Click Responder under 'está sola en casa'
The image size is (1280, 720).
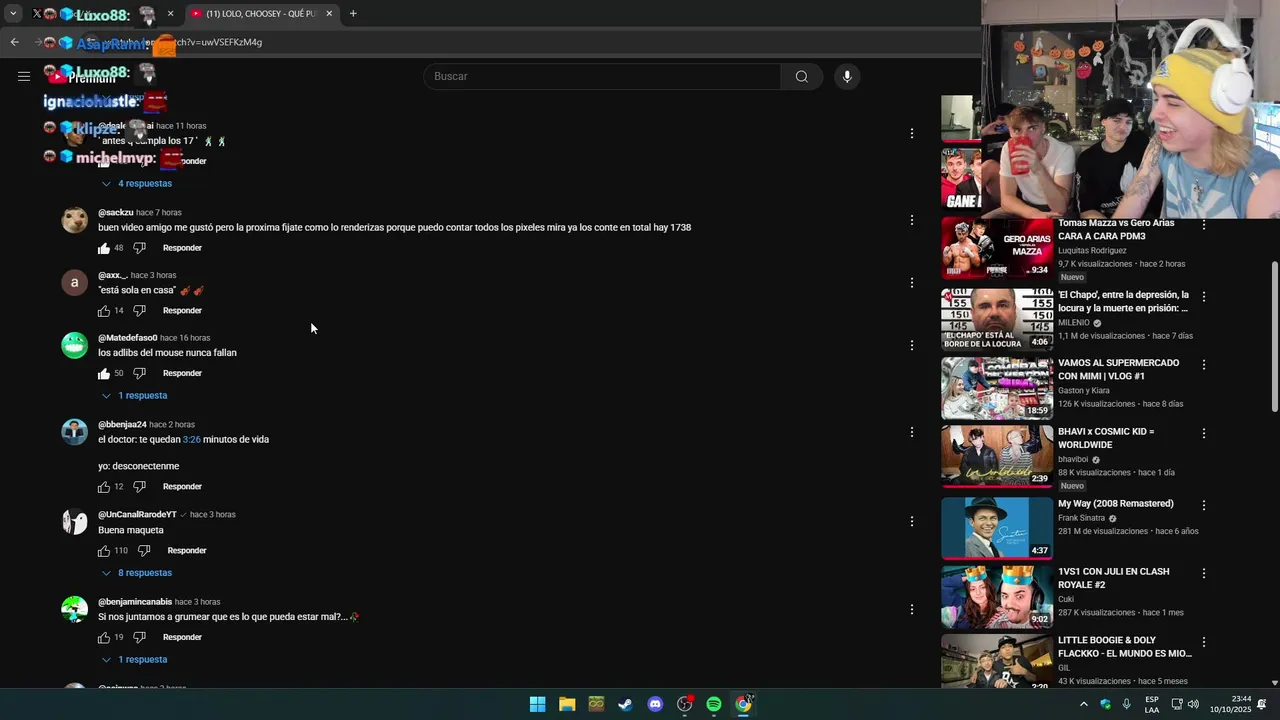182,311
